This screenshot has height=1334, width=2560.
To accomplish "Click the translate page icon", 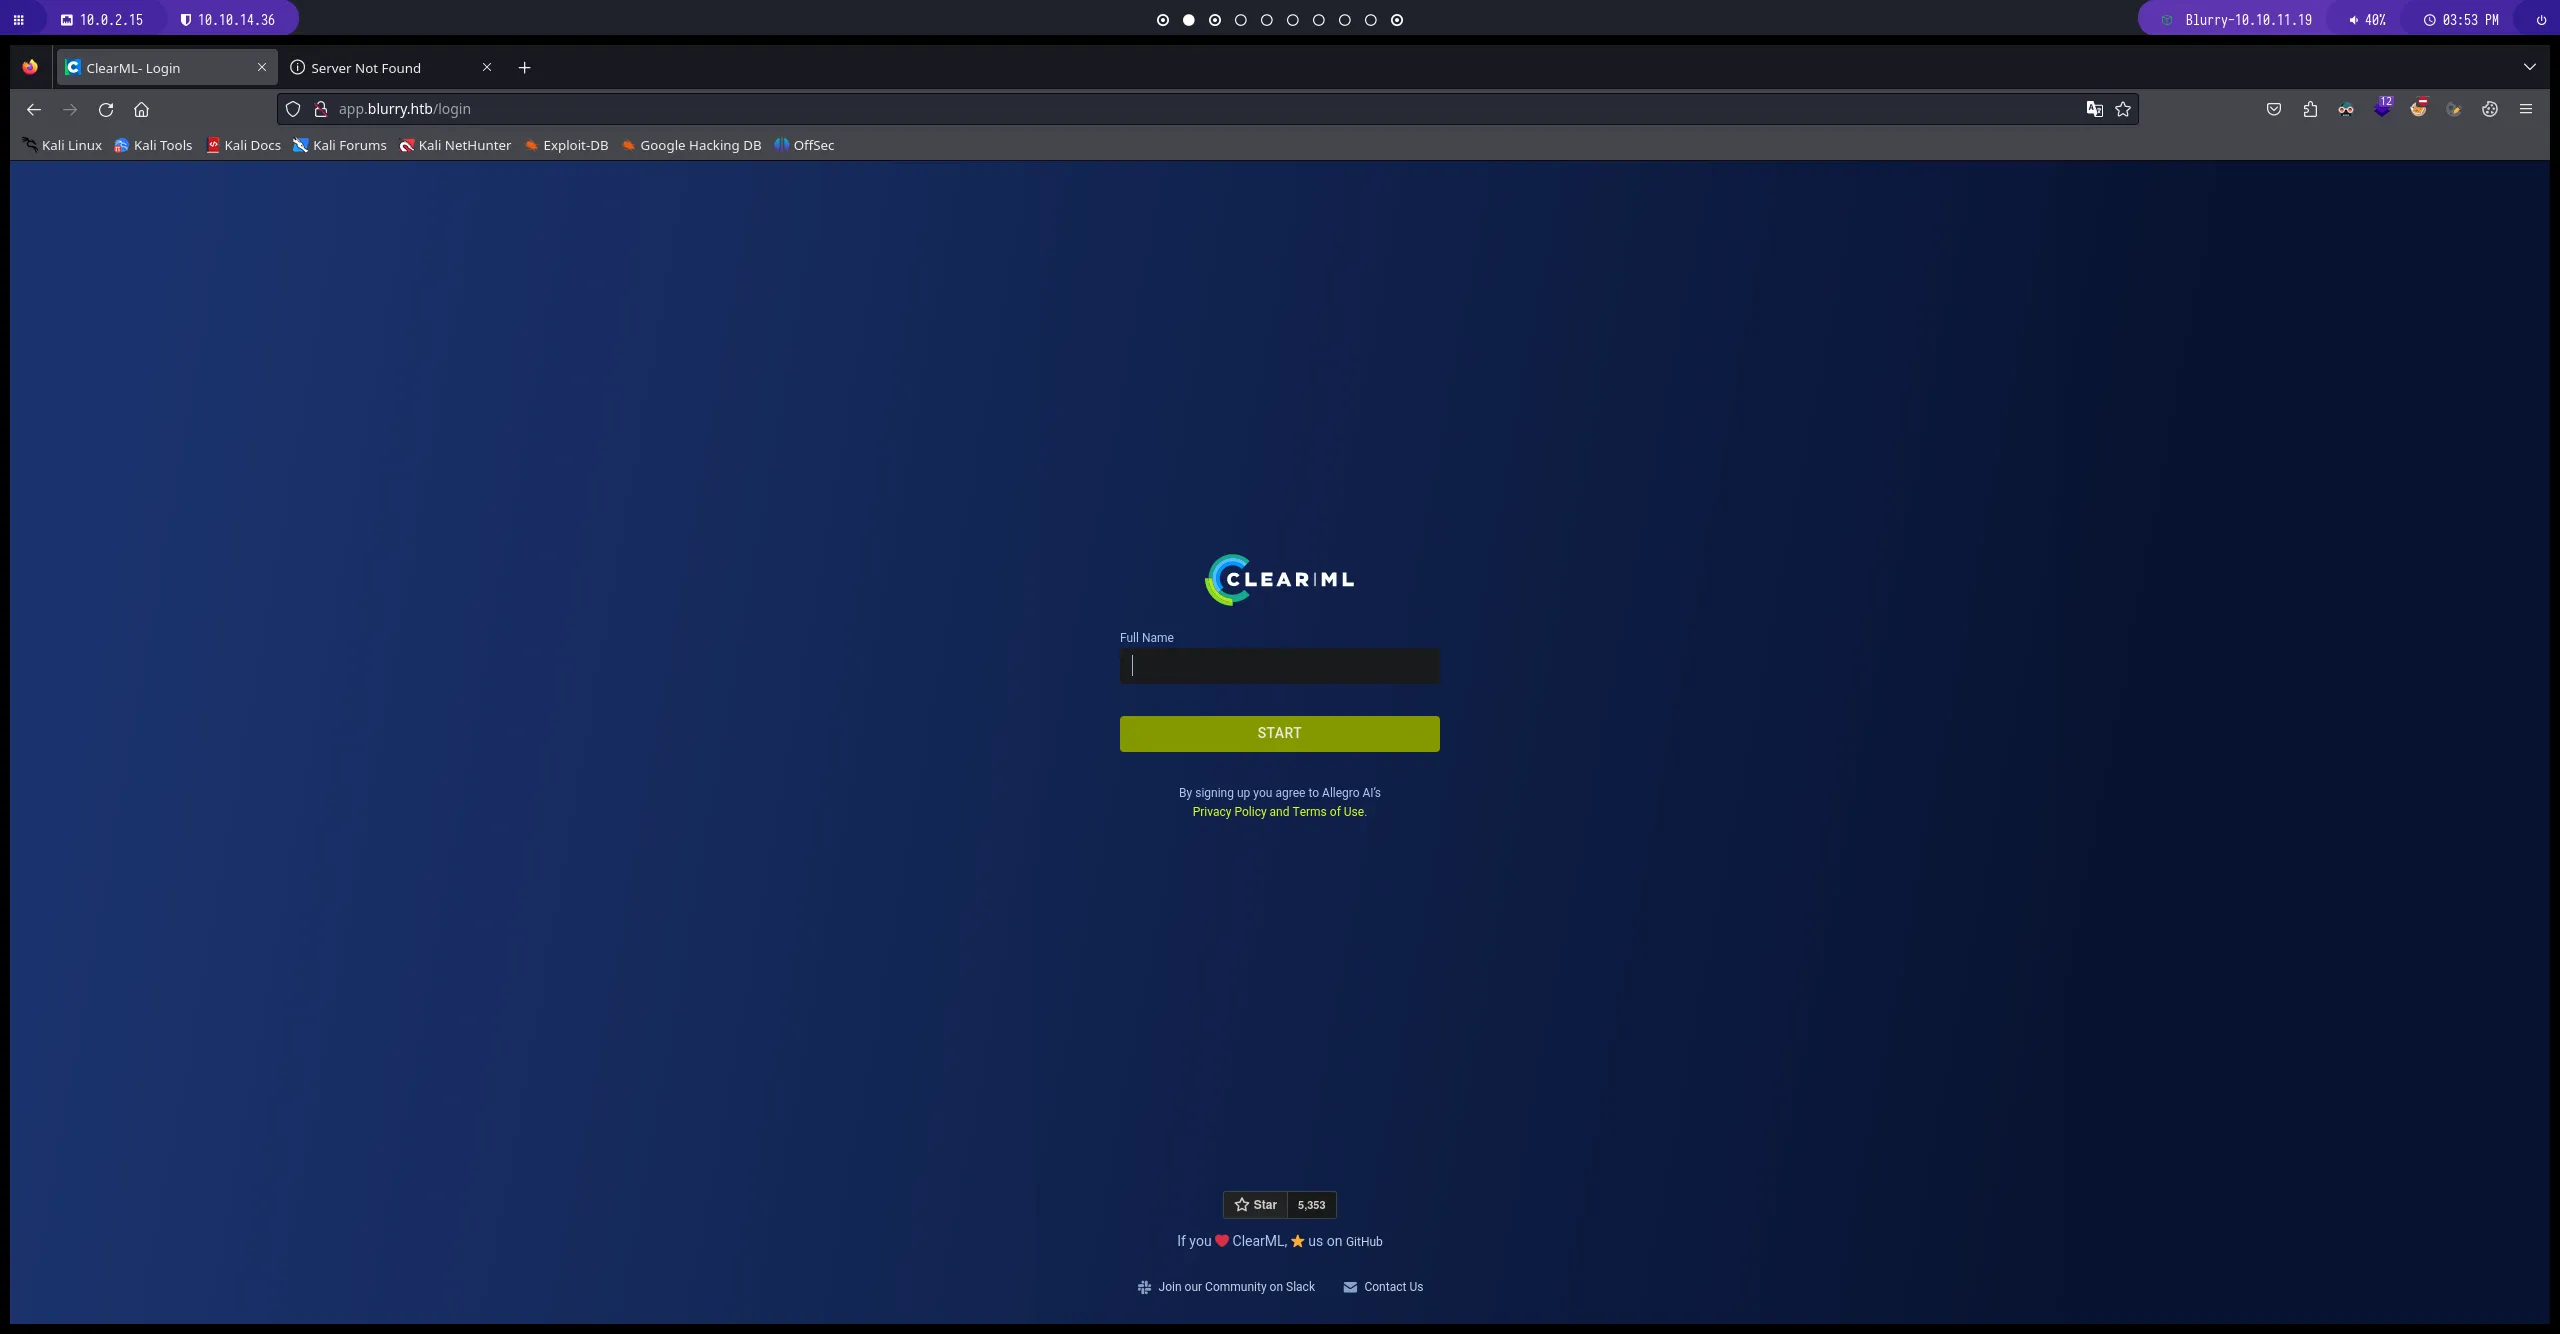I will (x=2094, y=110).
